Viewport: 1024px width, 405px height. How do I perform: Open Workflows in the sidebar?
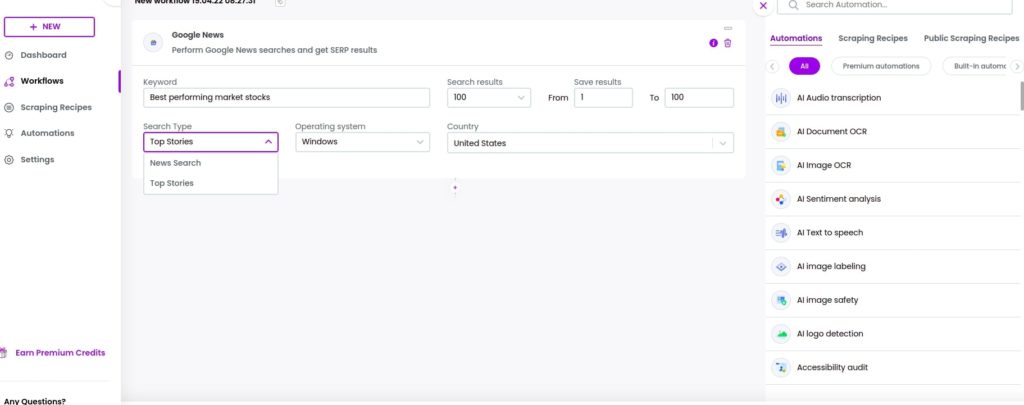[42, 82]
